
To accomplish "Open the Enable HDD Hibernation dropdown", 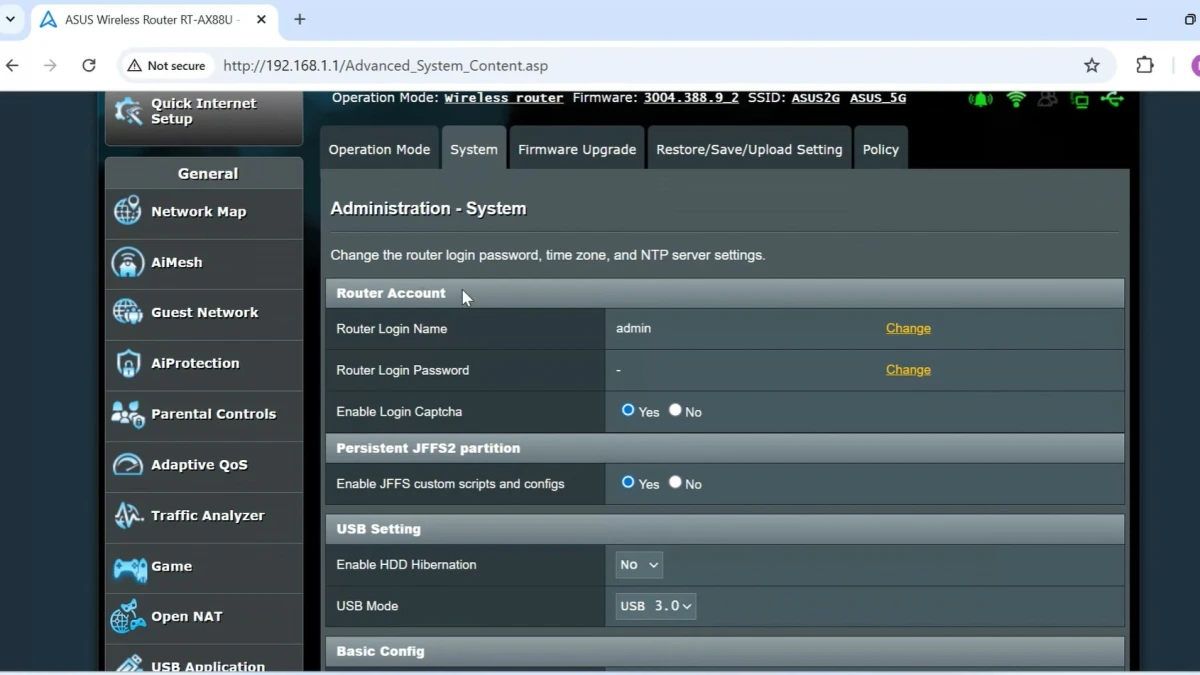I will click(x=639, y=565).
